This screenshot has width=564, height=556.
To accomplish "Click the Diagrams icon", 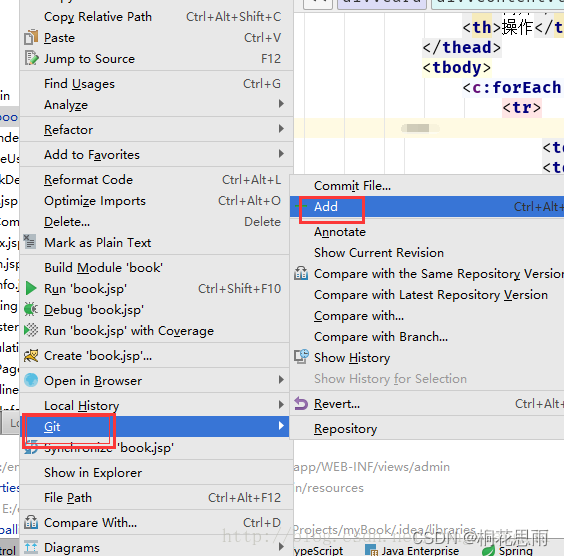I will [31, 547].
